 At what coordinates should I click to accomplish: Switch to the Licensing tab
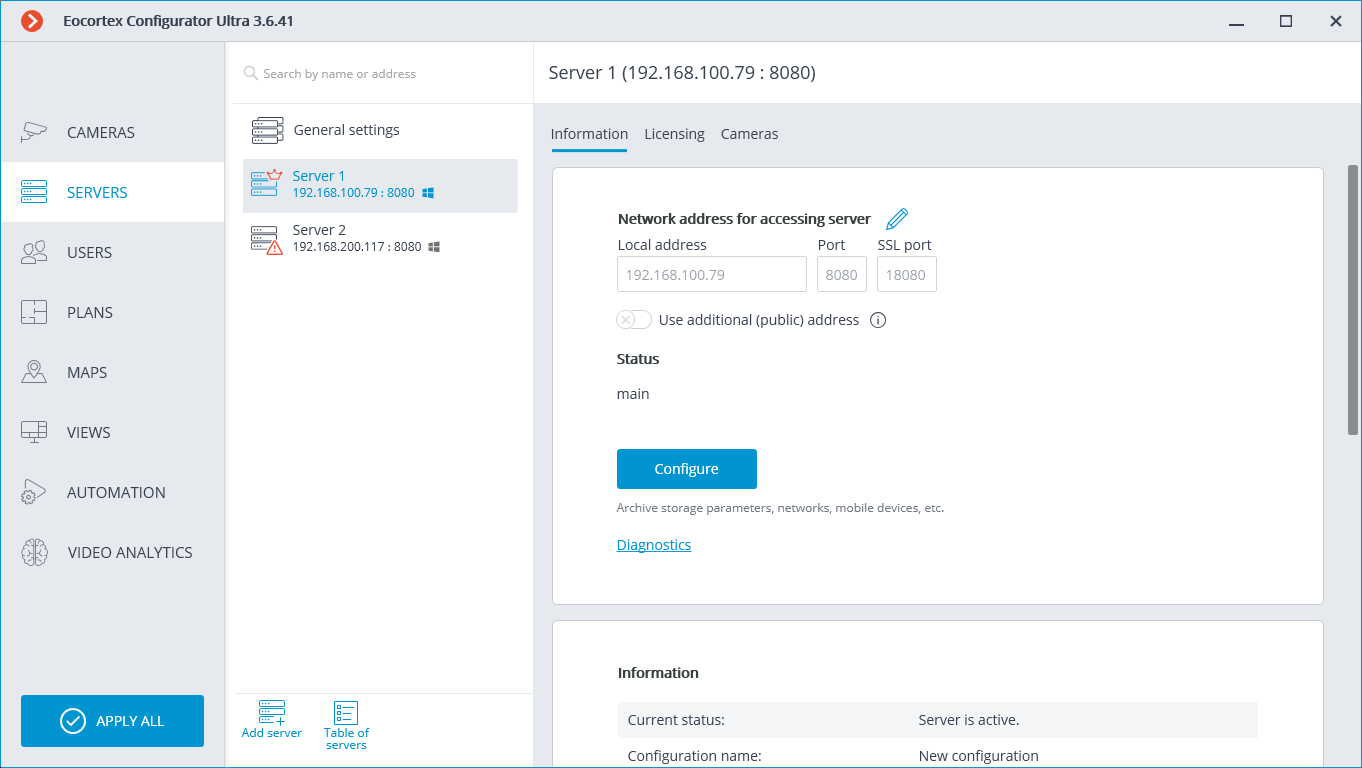(674, 134)
